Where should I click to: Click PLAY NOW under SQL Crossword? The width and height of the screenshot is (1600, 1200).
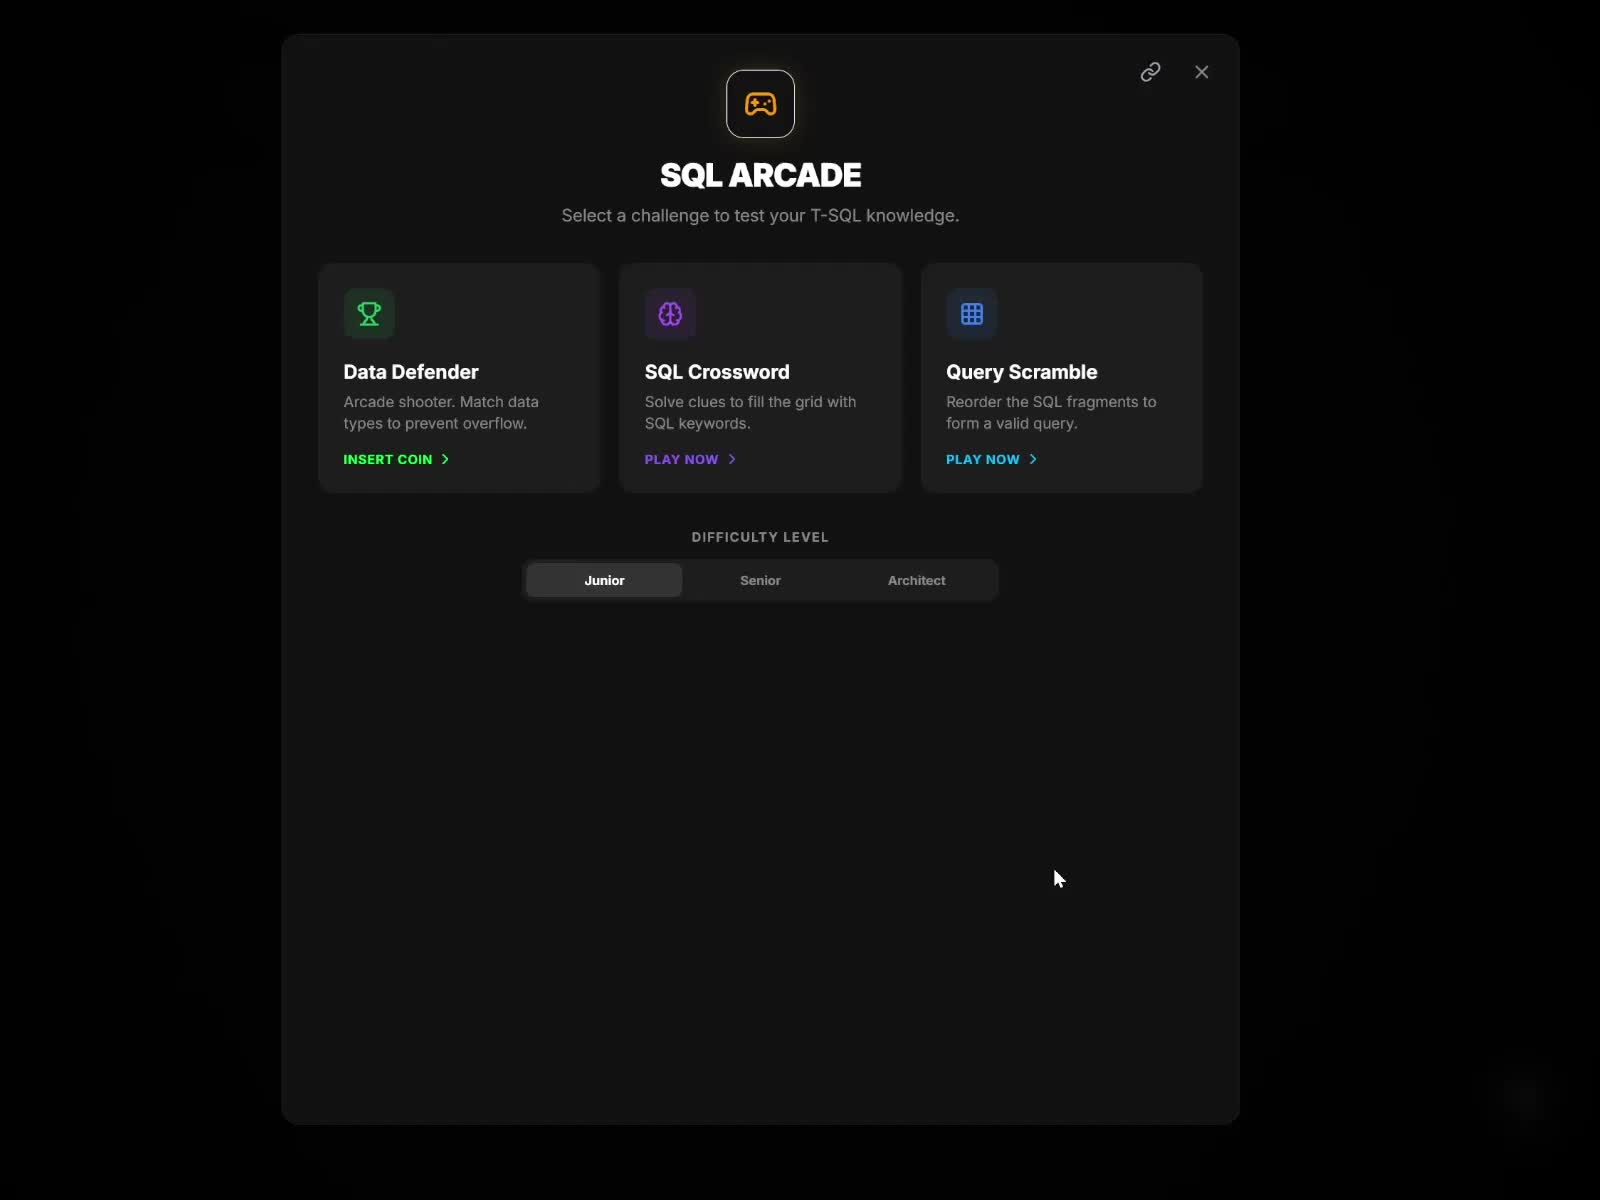coord(681,459)
